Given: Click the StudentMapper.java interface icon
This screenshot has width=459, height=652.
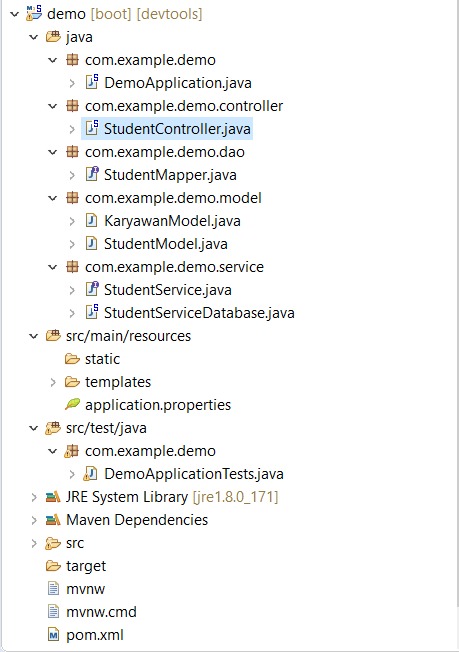Looking at the screenshot, I should (92, 174).
